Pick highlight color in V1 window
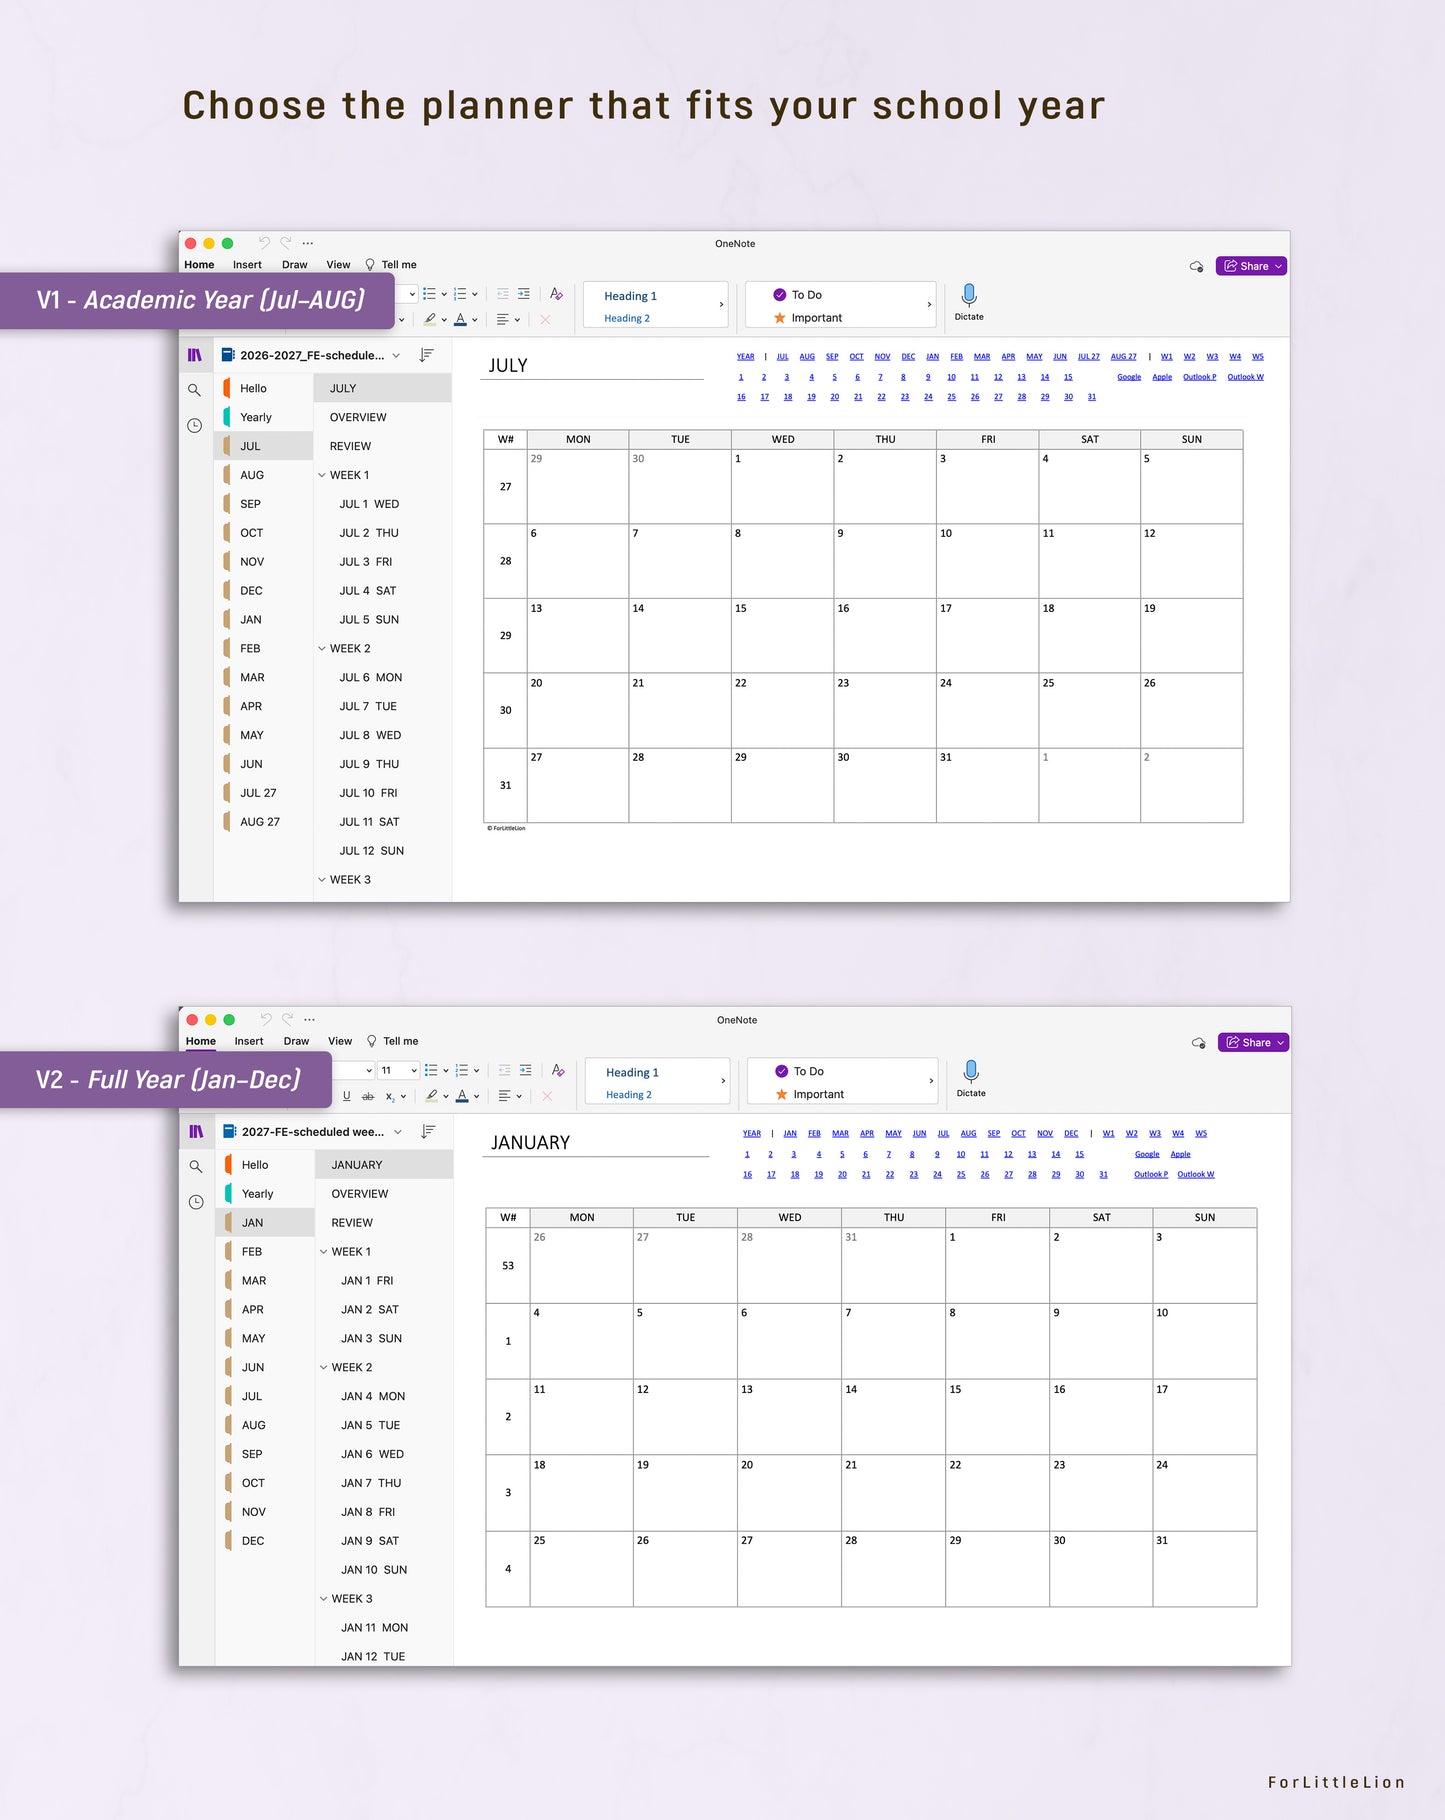1445x1820 pixels. click(430, 320)
